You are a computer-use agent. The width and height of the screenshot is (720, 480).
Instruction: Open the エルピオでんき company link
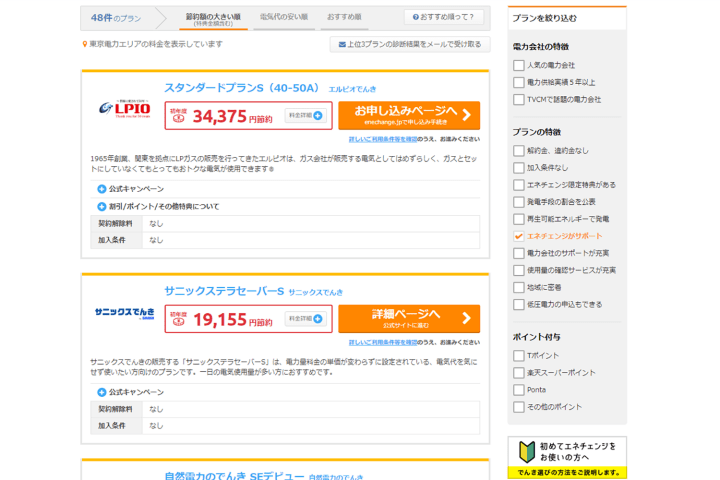(x=352, y=89)
